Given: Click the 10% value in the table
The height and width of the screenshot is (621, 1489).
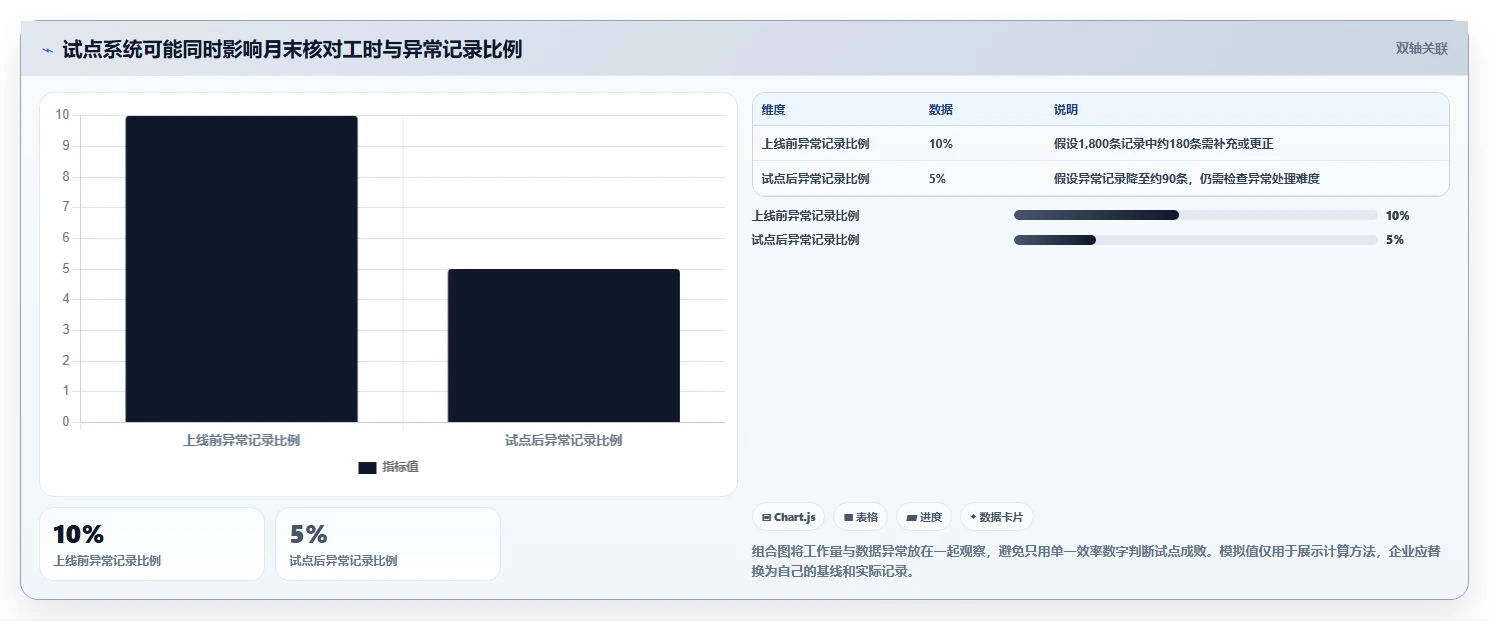Looking at the screenshot, I should (x=941, y=144).
